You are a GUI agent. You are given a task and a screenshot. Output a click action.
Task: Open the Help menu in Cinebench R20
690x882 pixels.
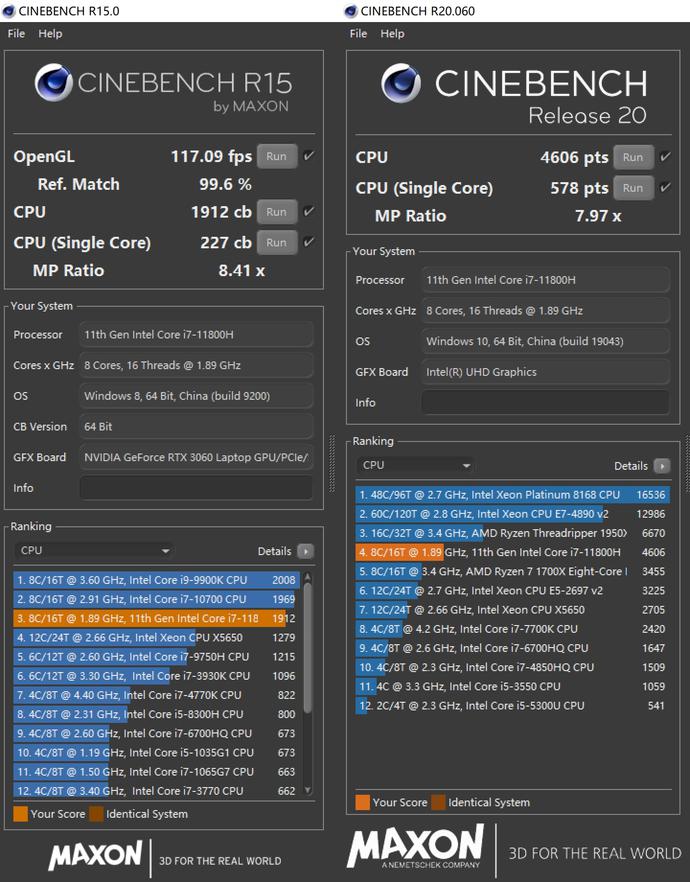click(x=392, y=34)
